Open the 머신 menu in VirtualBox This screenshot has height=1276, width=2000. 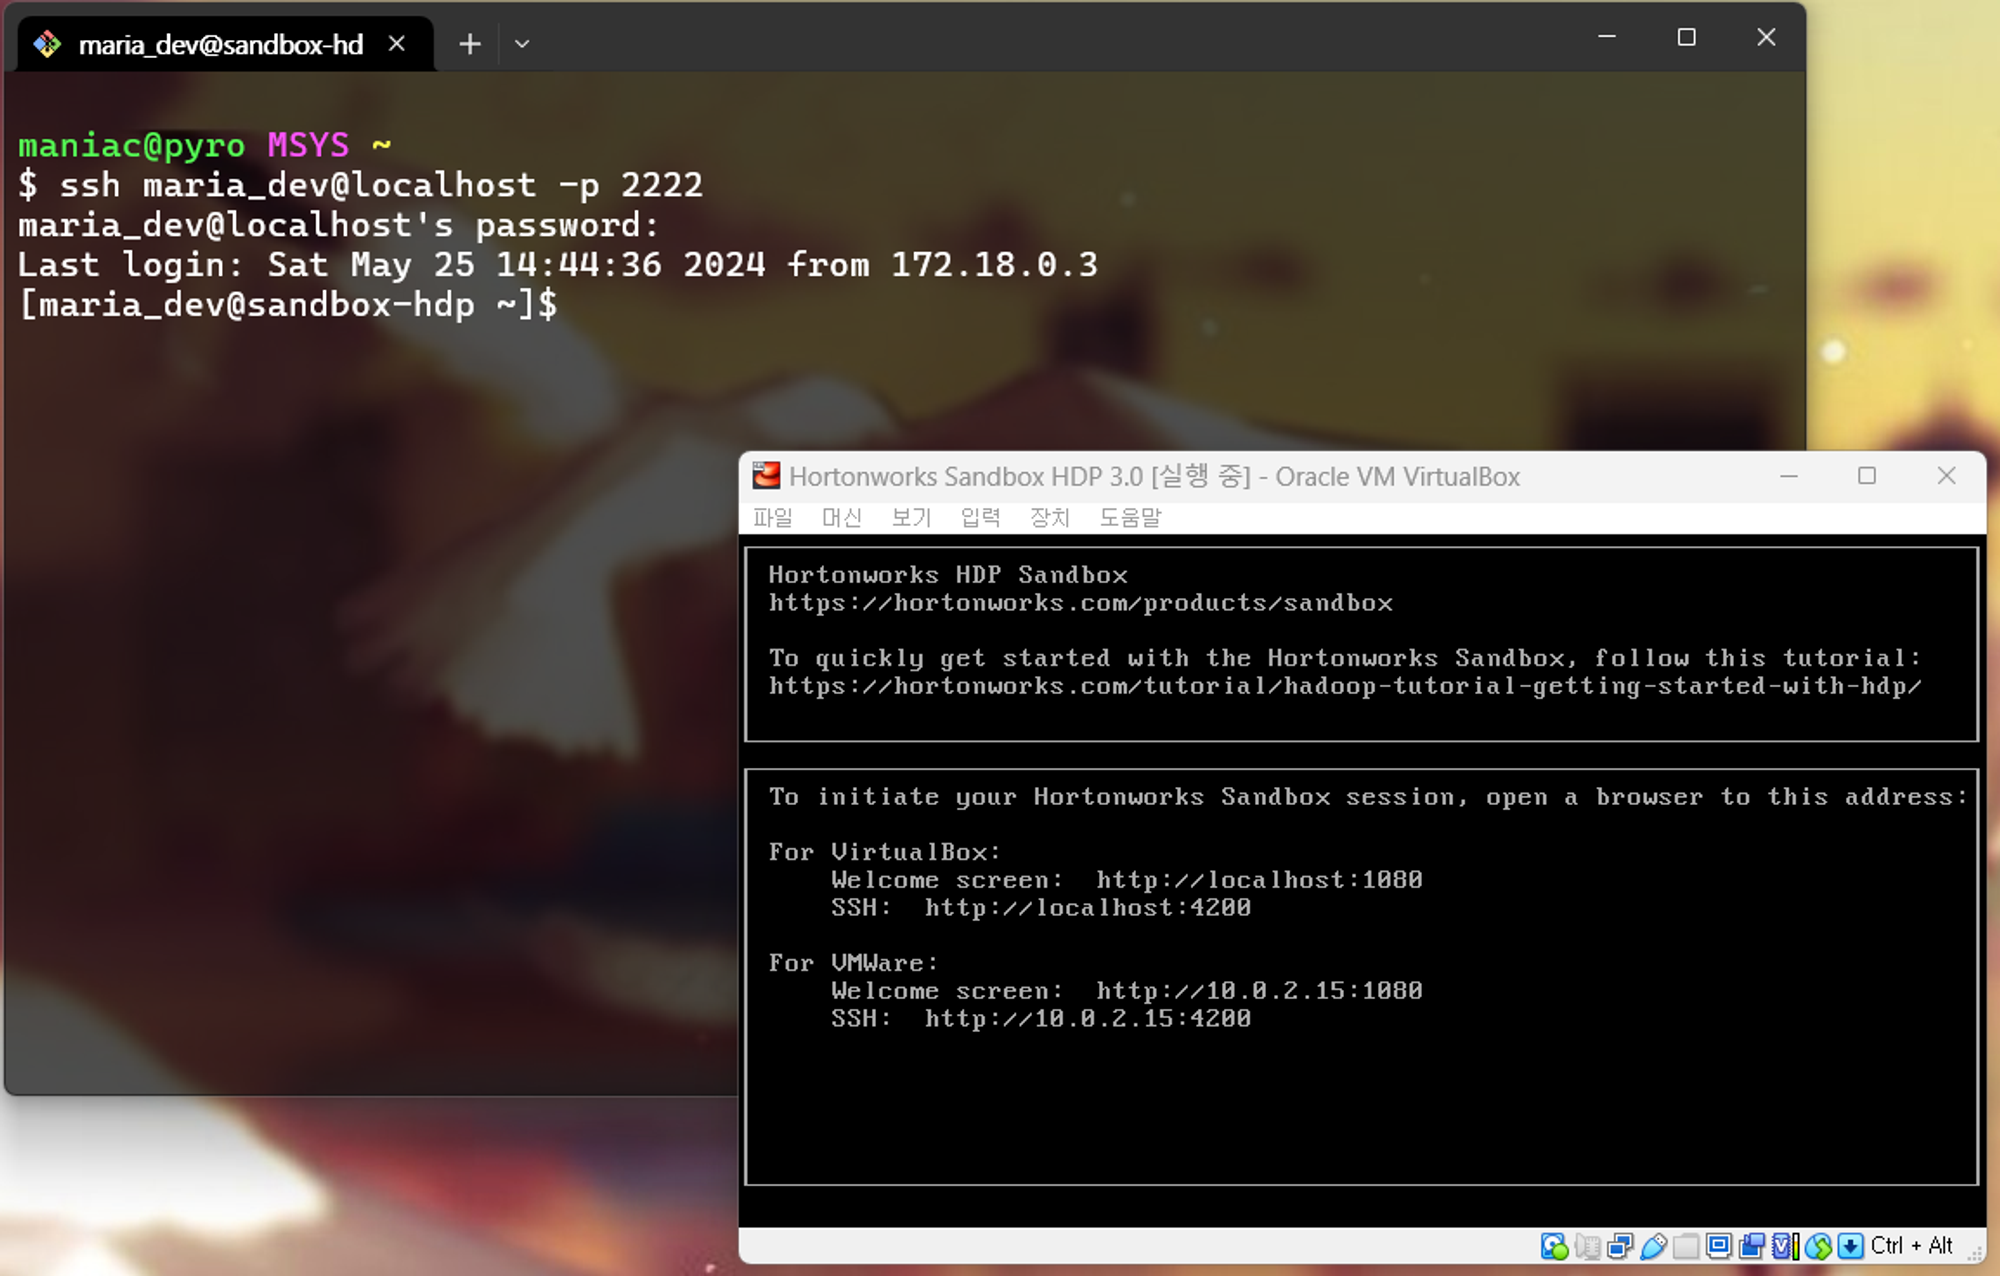coord(841,517)
